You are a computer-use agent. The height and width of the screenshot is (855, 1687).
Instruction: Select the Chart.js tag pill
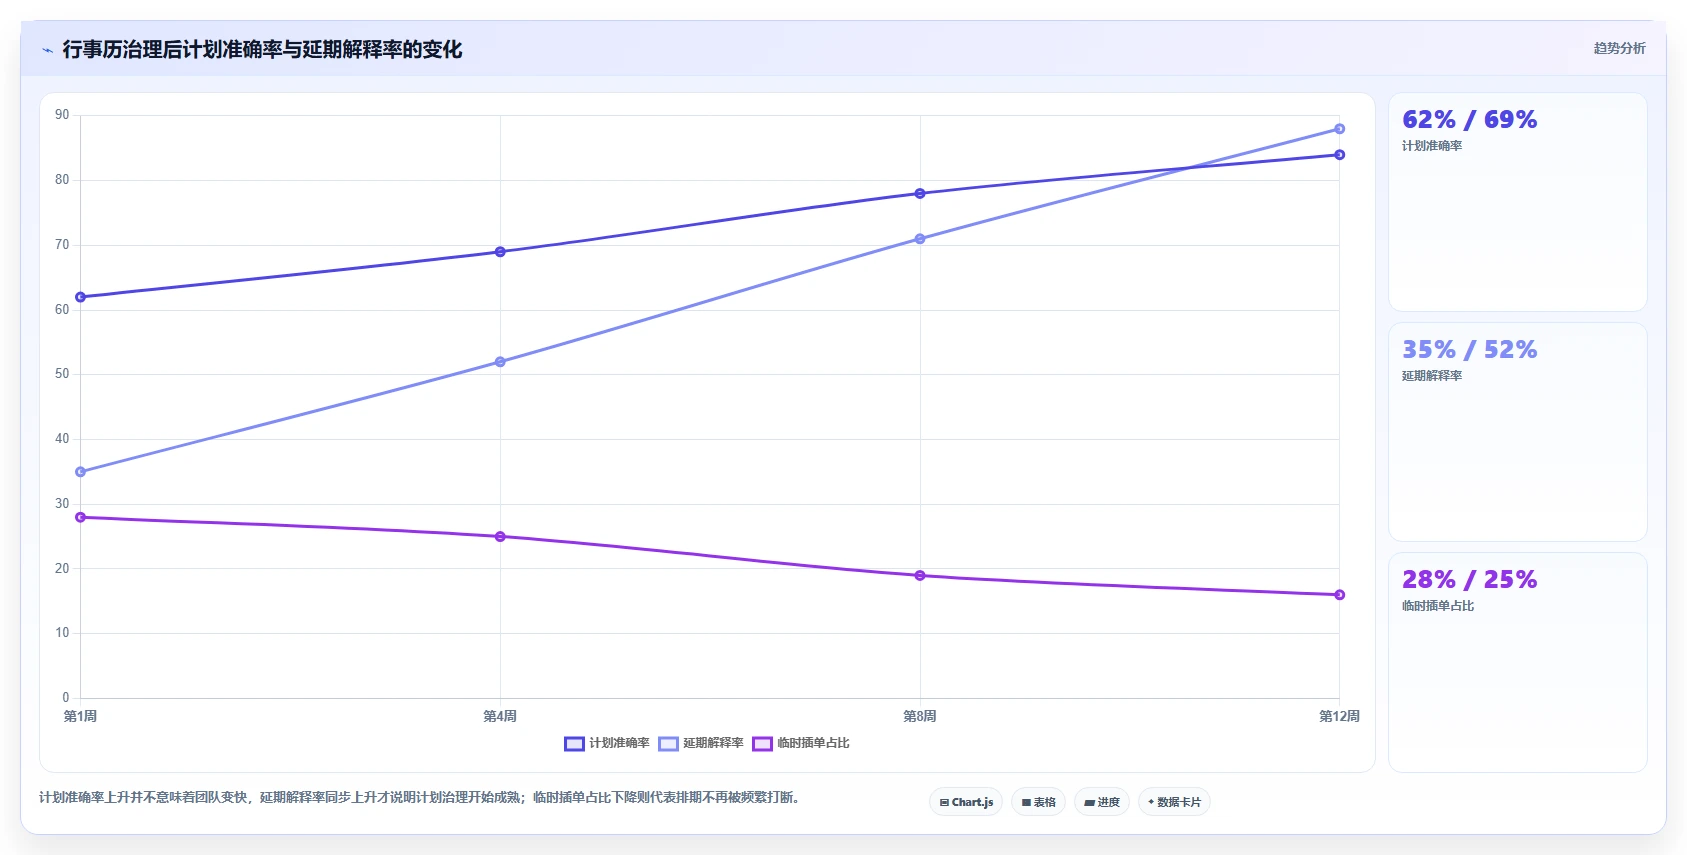click(966, 802)
